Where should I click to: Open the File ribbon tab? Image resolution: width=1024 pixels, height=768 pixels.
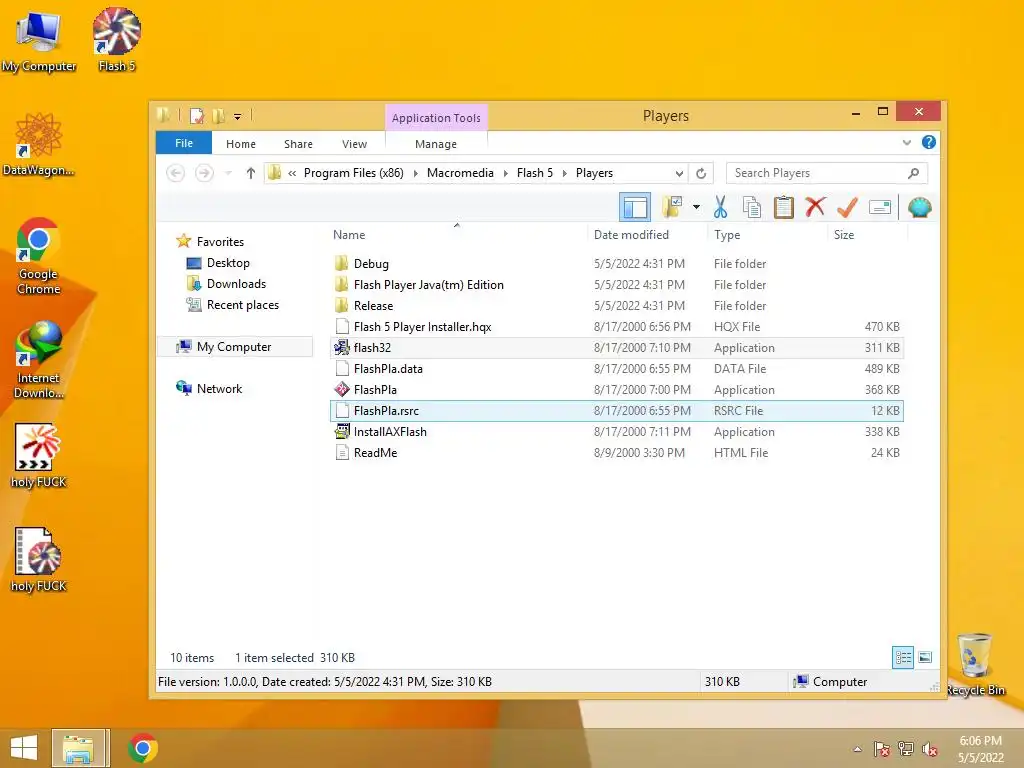tap(184, 143)
